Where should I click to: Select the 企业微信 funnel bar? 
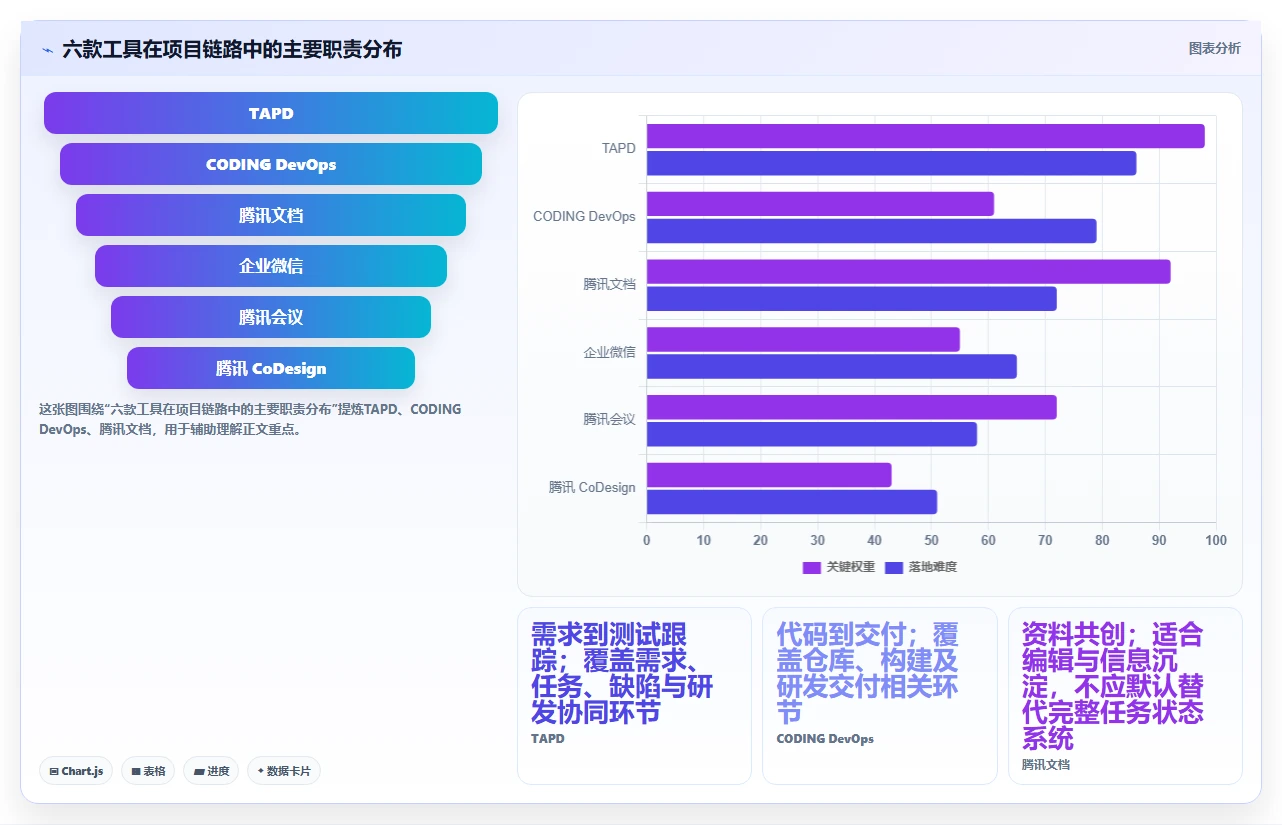(x=271, y=266)
